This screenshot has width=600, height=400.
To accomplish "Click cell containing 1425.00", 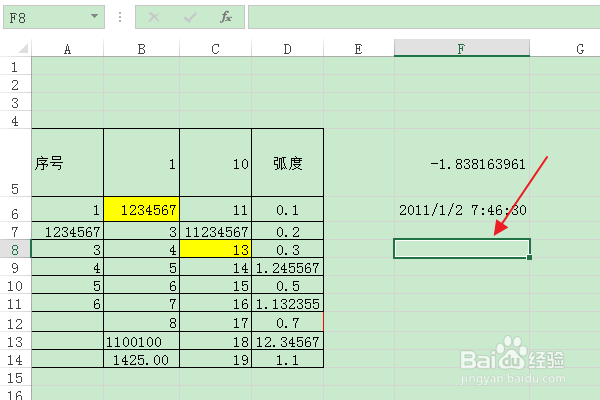I will pyautogui.click(x=142, y=359).
